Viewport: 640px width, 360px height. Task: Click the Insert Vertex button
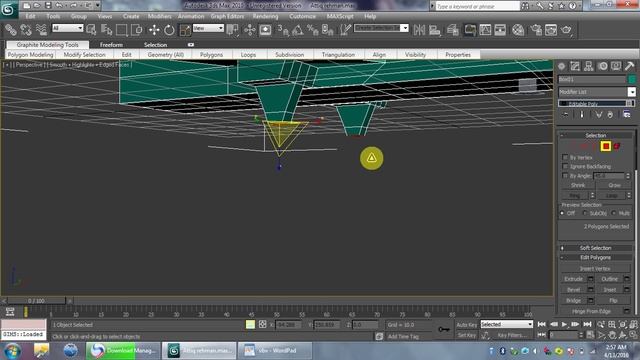point(595,269)
